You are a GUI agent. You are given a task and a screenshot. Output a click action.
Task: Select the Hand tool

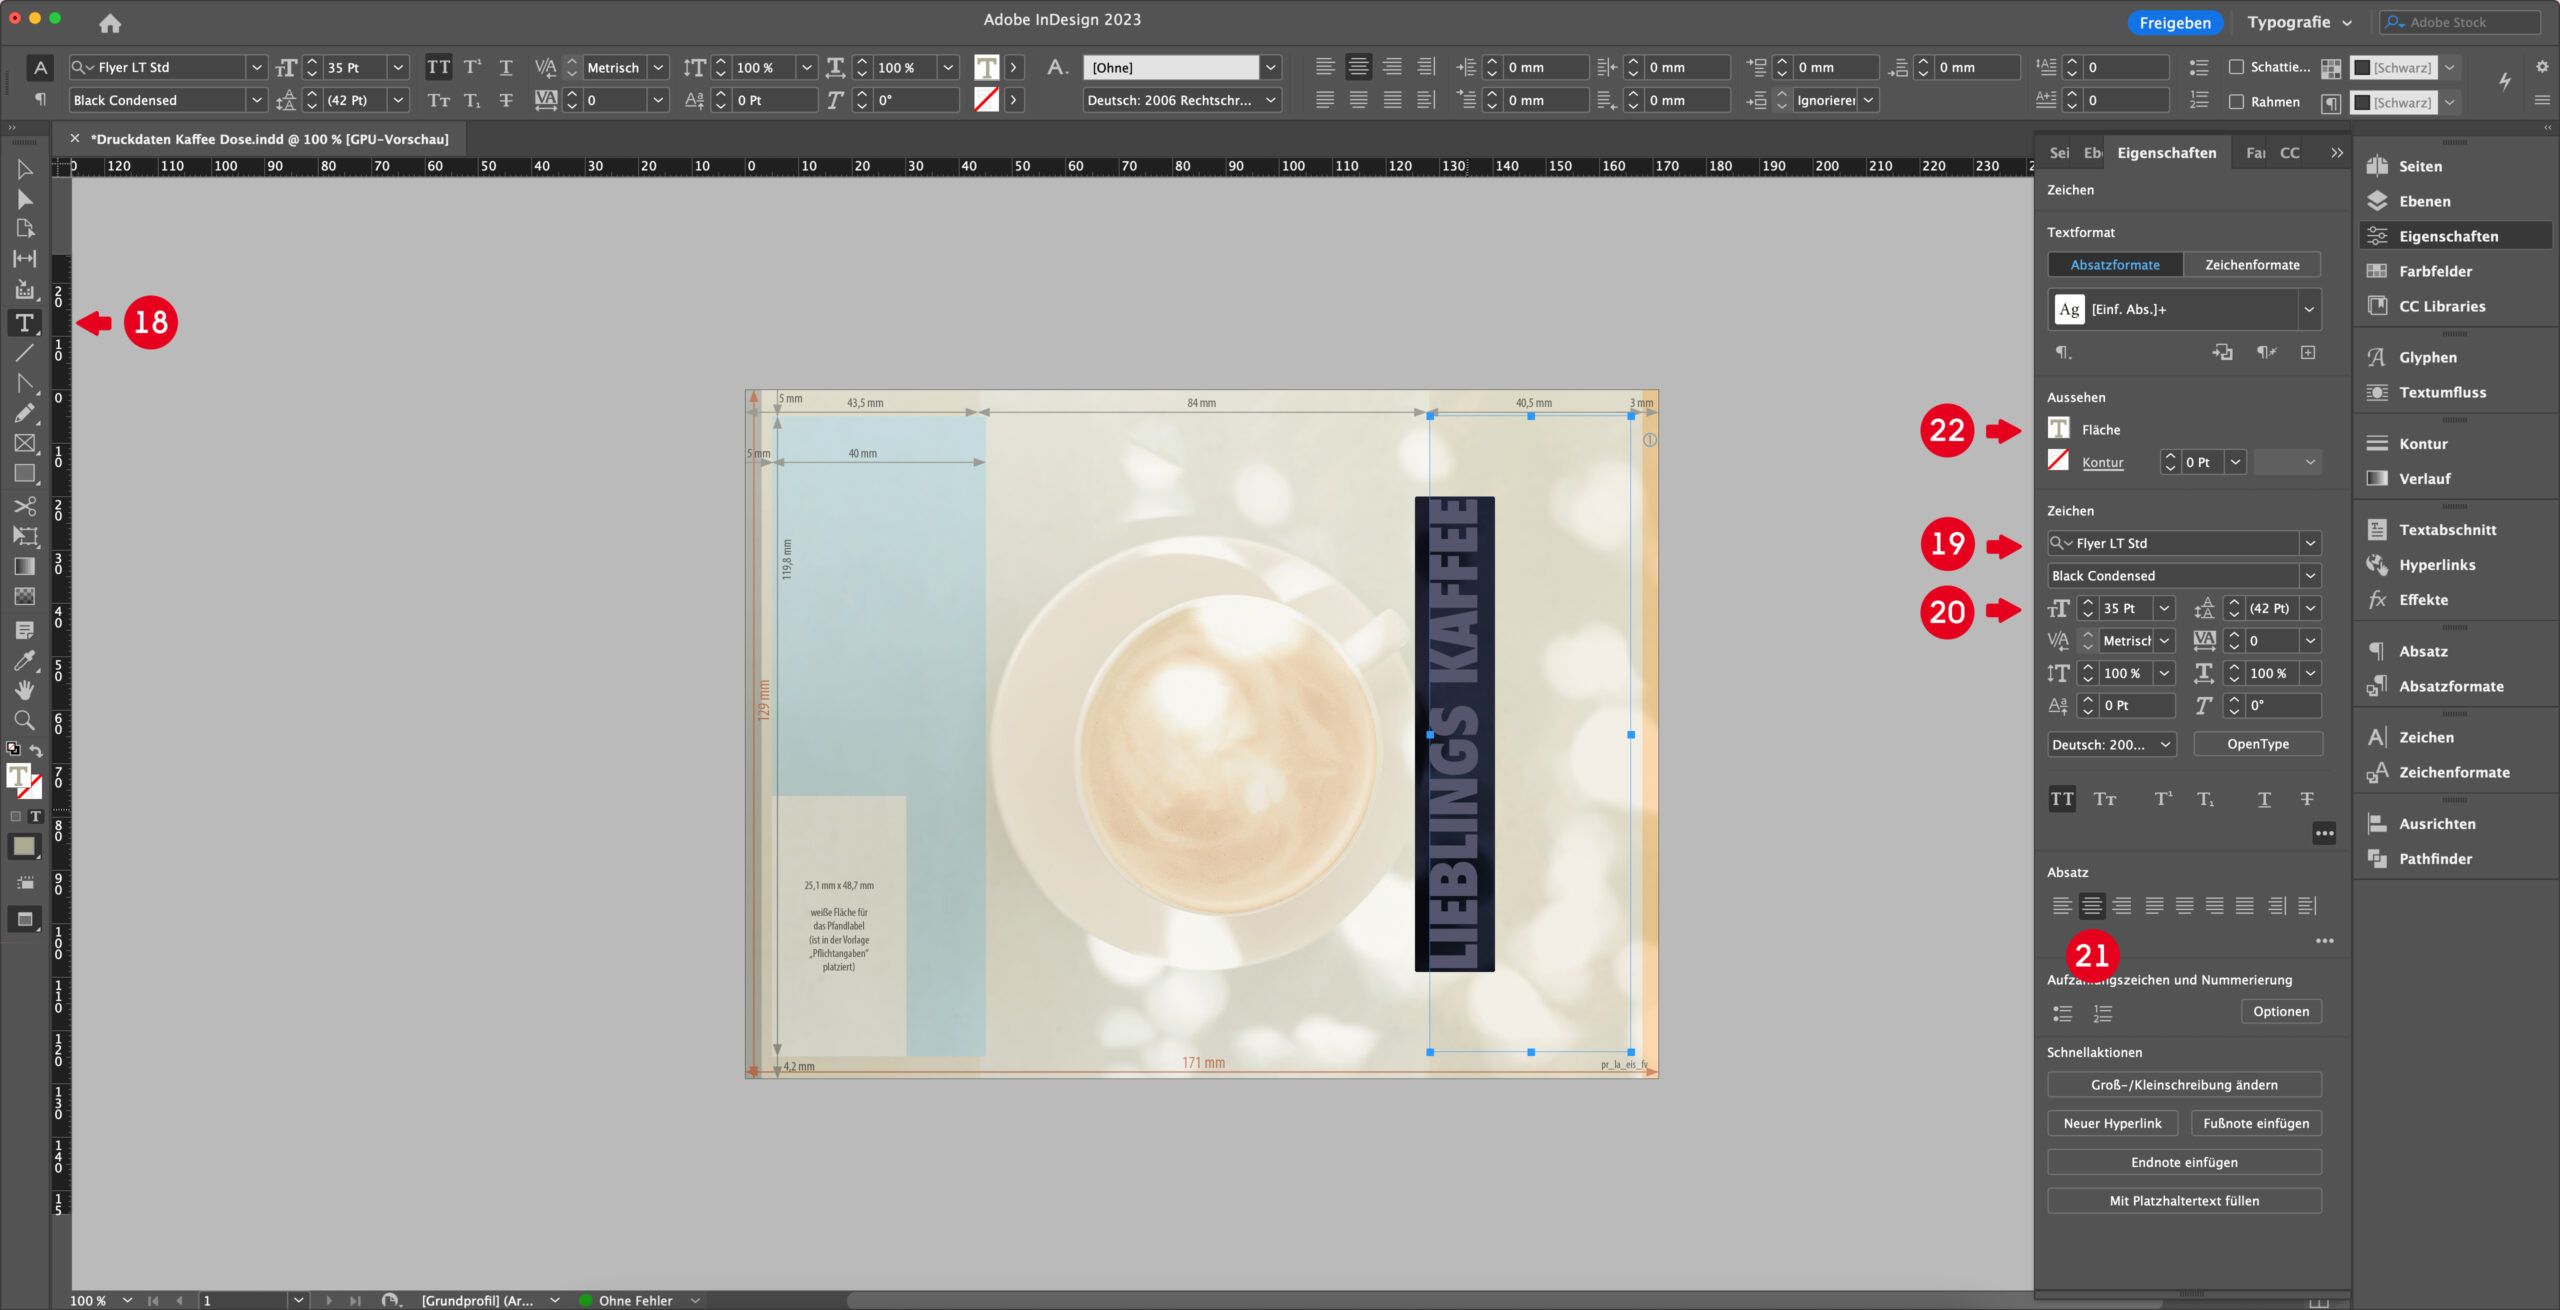[x=25, y=690]
